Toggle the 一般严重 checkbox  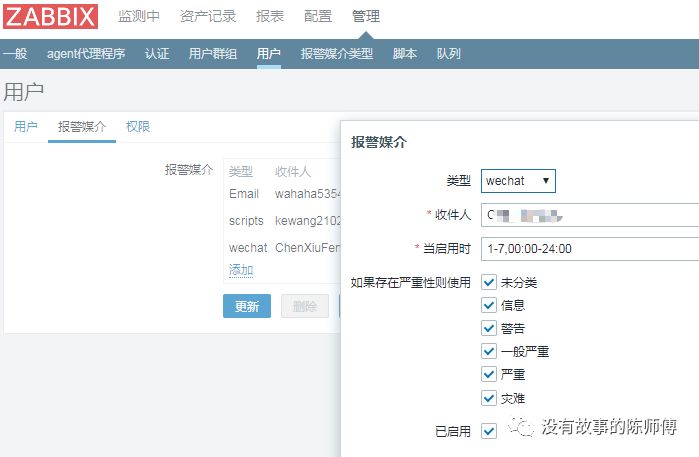coord(489,351)
